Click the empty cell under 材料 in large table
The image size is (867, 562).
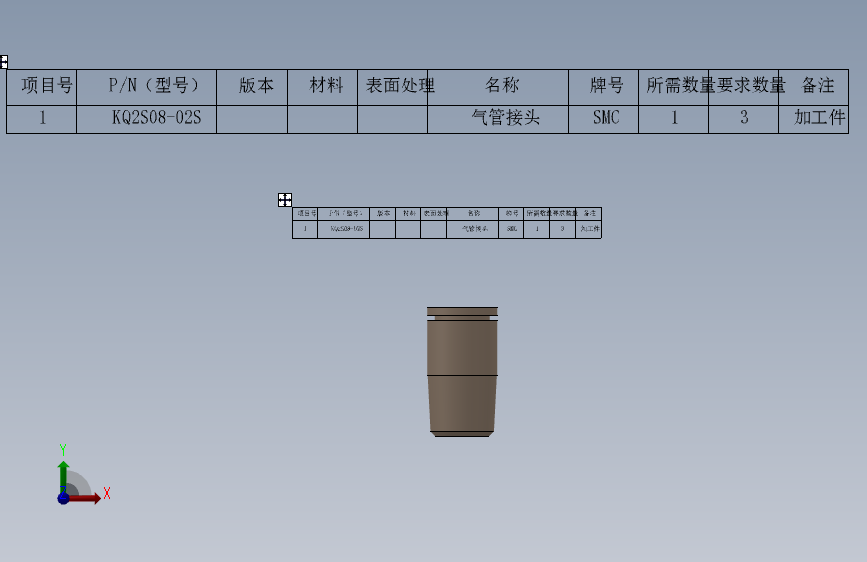coord(322,119)
